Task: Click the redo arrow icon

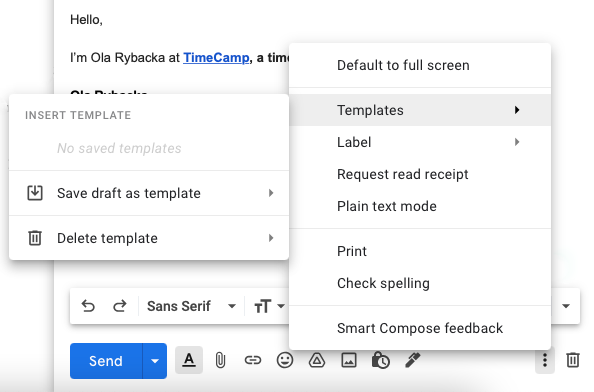Action: click(x=120, y=306)
